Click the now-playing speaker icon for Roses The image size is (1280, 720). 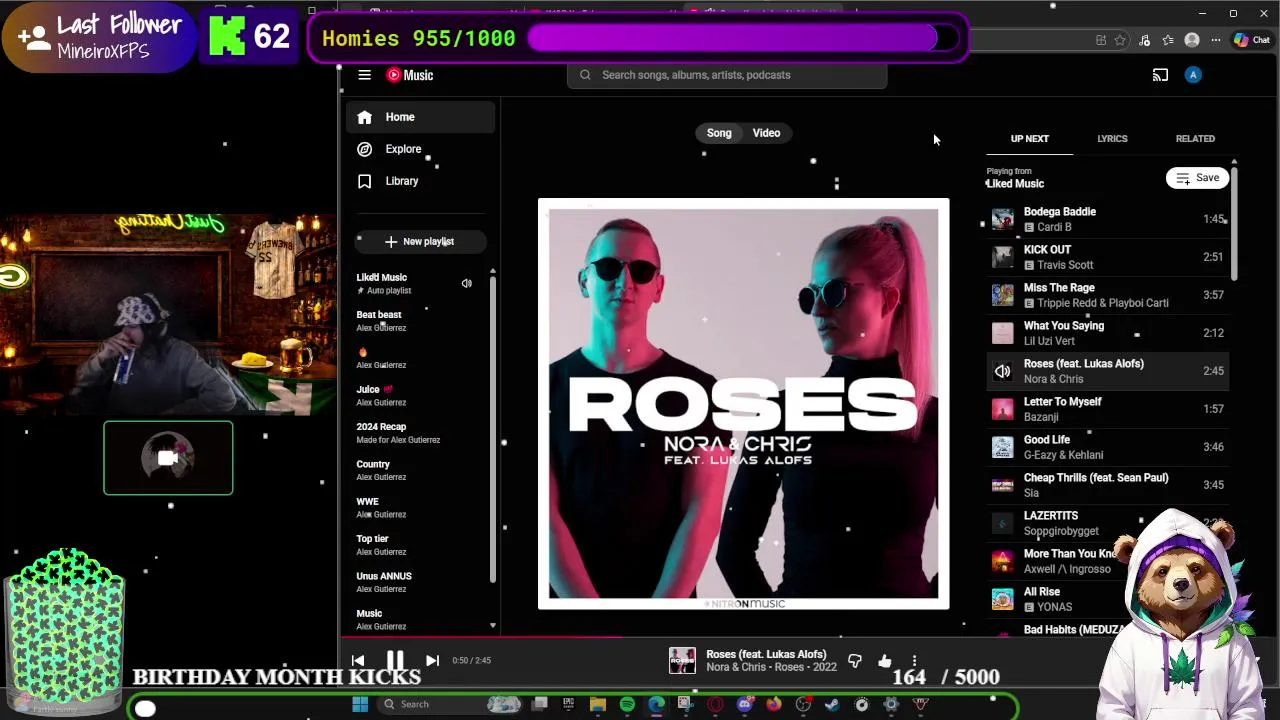[1002, 371]
